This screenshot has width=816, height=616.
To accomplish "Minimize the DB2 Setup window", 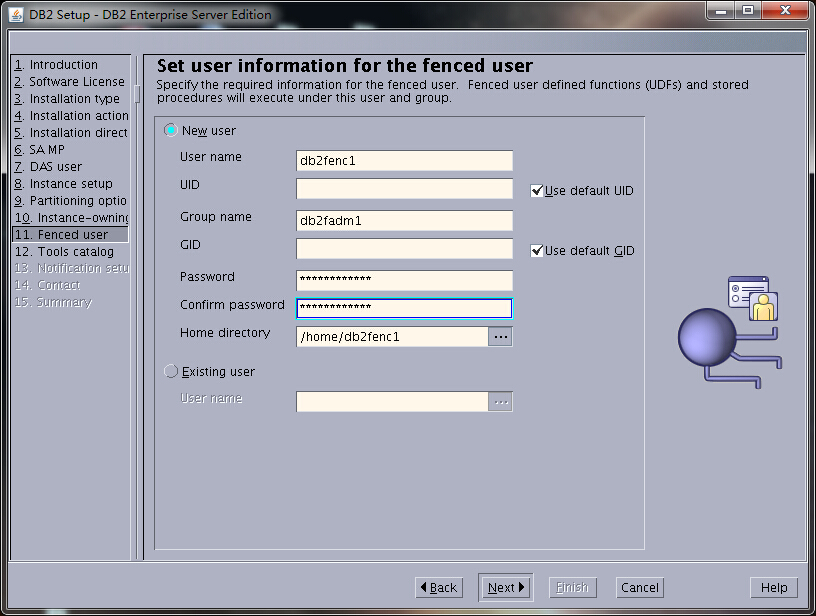I will pyautogui.click(x=721, y=10).
